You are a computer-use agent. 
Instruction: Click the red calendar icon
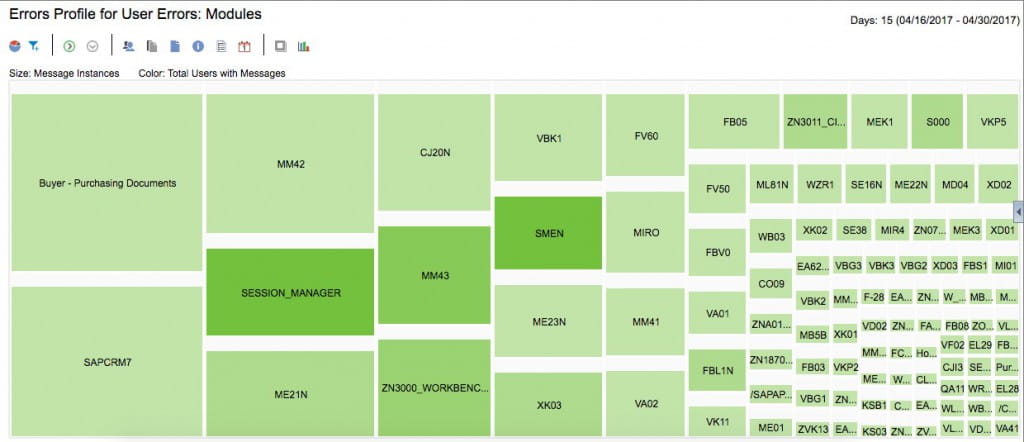click(243, 46)
